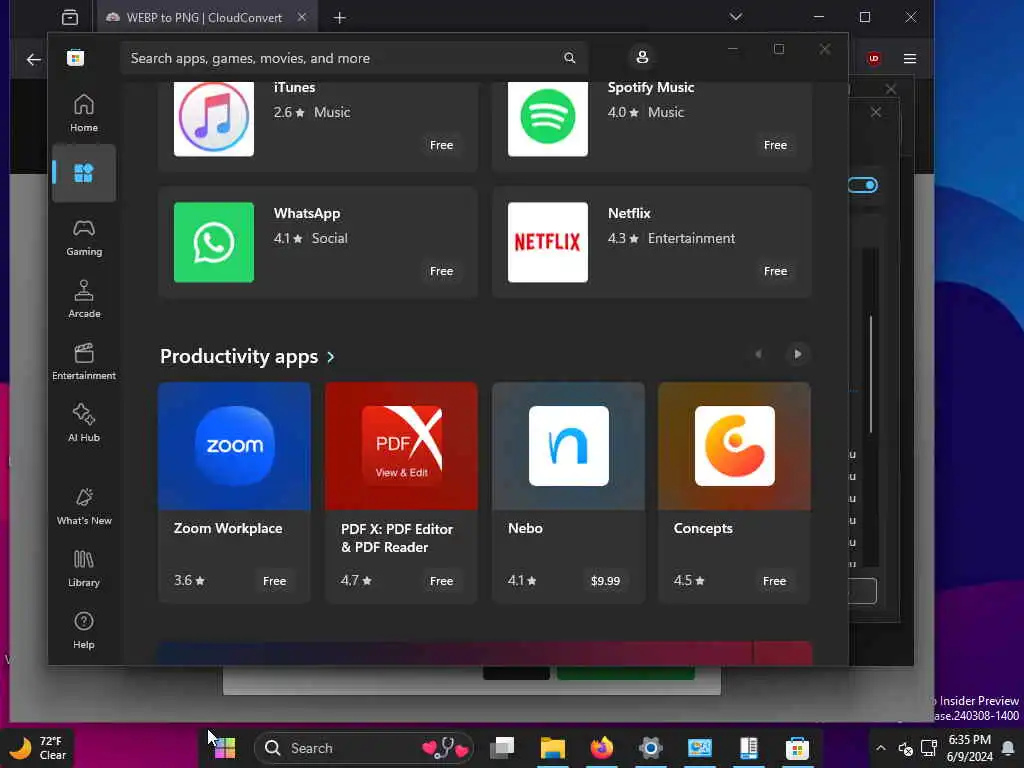
Task: Click Free button on Concepts
Action: pyautogui.click(x=775, y=581)
